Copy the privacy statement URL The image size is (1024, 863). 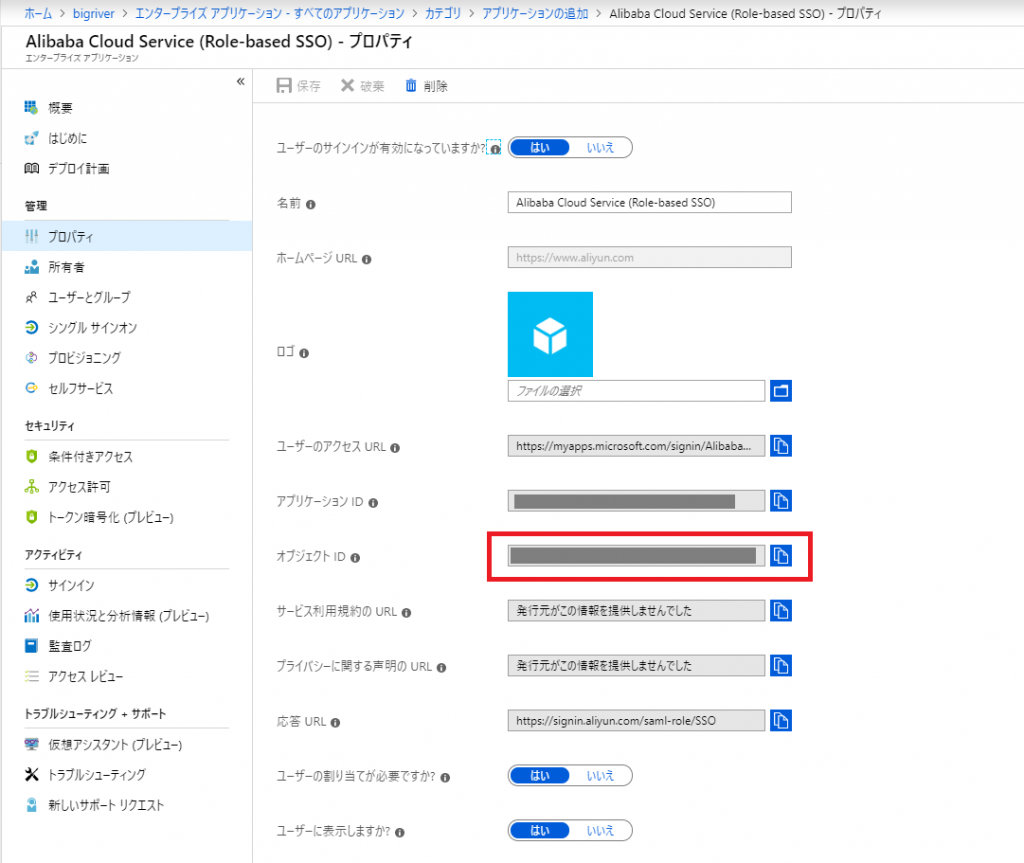click(x=781, y=665)
